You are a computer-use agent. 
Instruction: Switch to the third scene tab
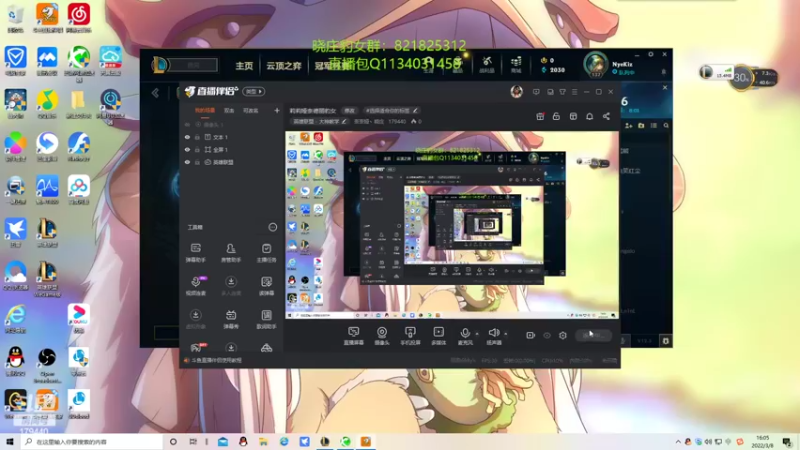click(250, 111)
